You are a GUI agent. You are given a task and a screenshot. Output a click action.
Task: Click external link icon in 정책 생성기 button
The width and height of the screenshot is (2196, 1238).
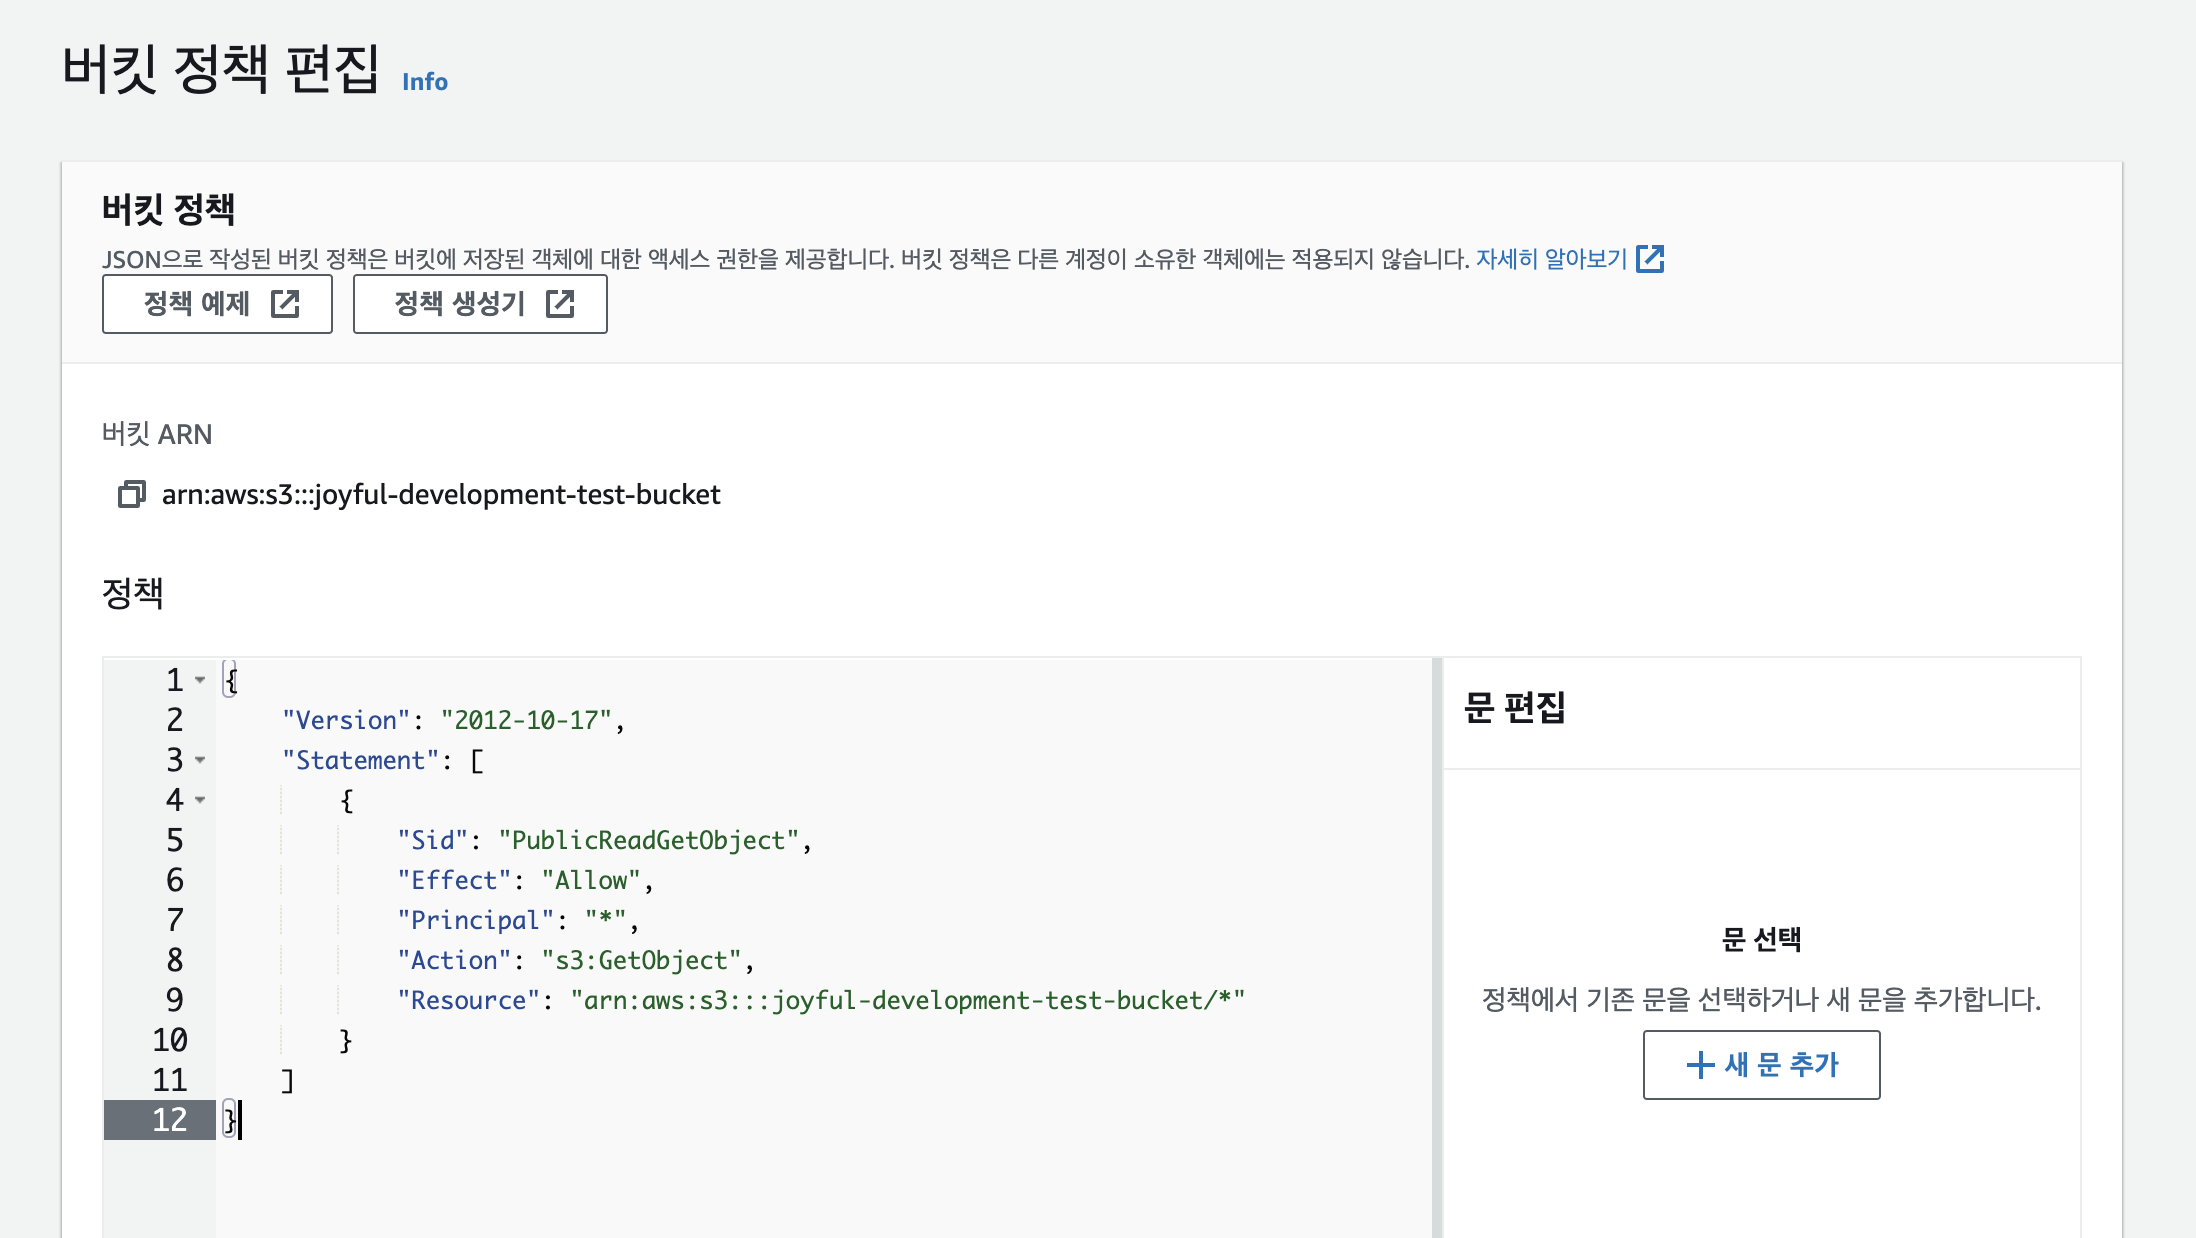tap(560, 304)
